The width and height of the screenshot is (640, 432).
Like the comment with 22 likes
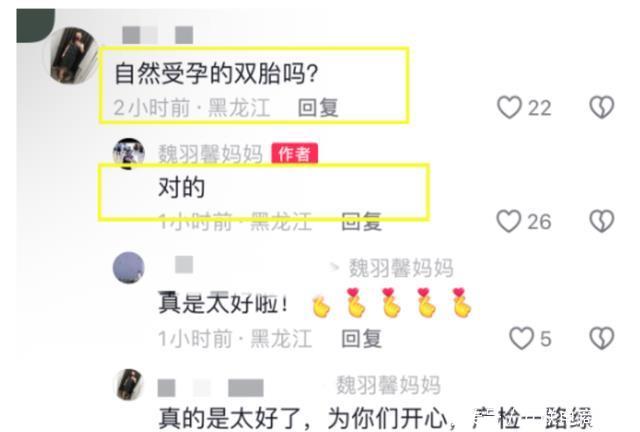point(509,107)
